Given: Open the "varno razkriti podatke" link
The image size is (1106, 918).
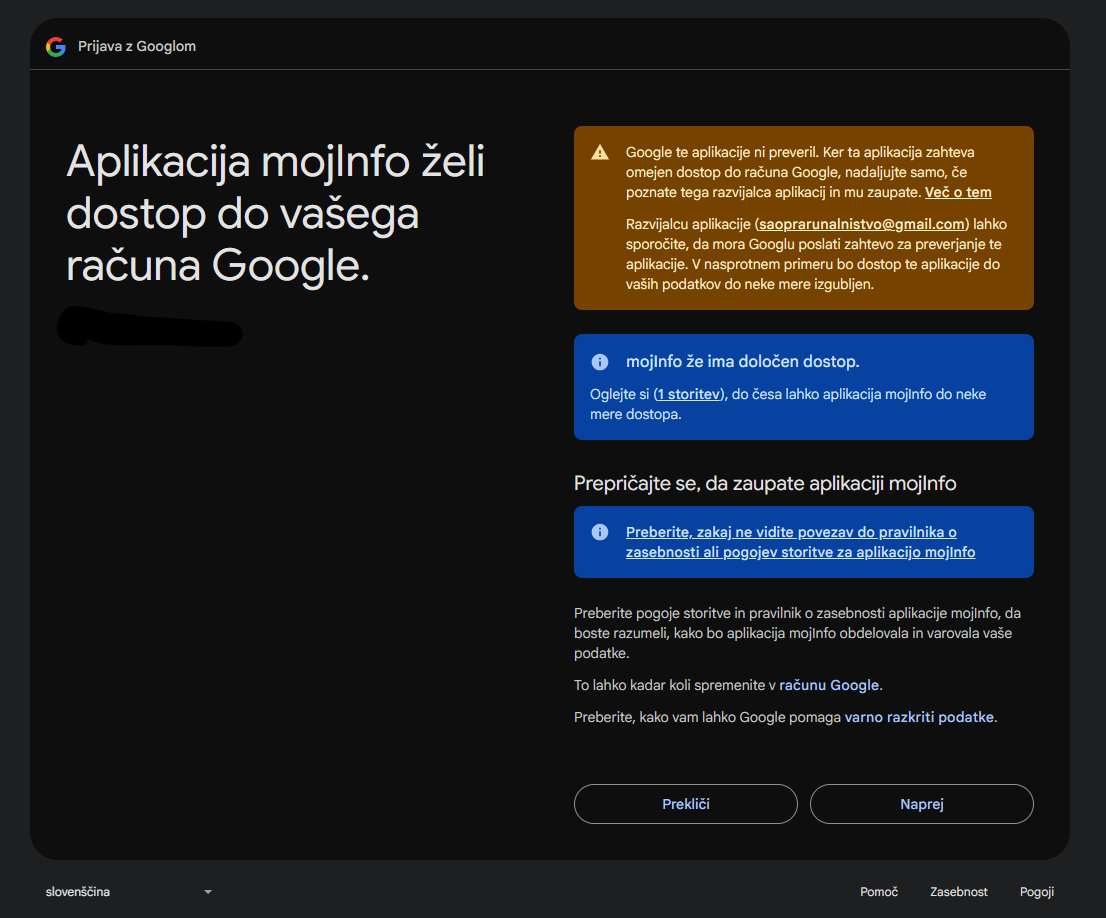Looking at the screenshot, I should tap(919, 717).
